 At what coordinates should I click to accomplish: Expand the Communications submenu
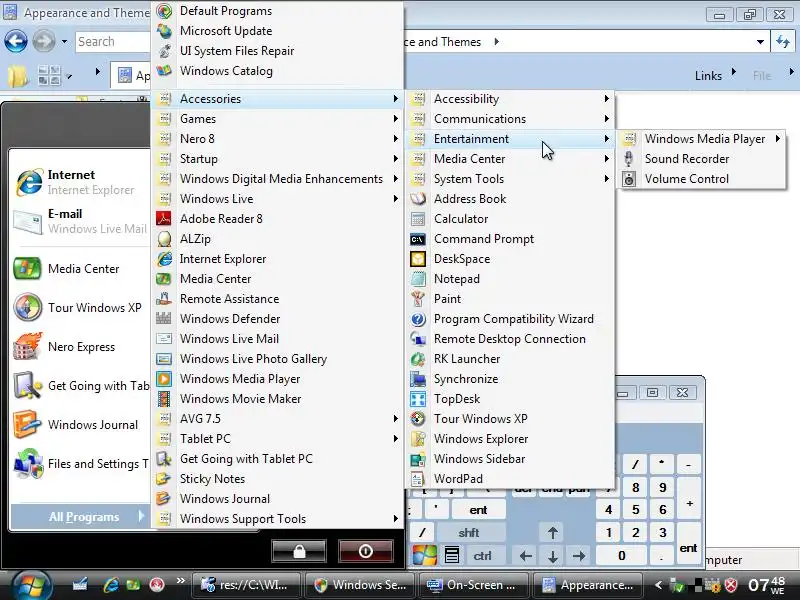point(509,119)
